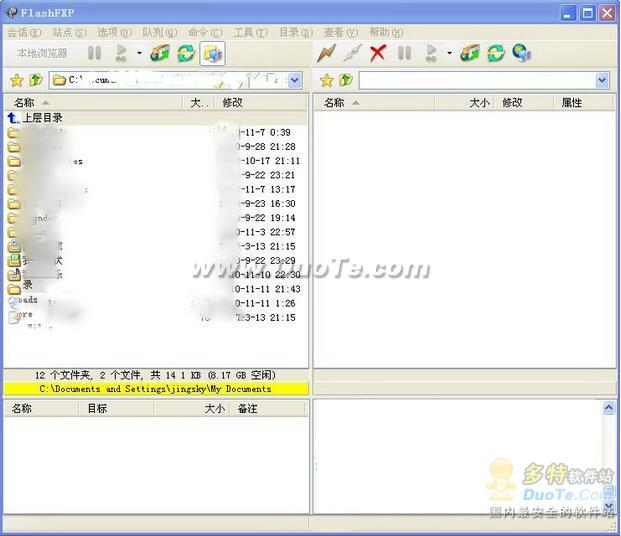Expand the play dropdown arrow in right toolbar
This screenshot has height=536, width=621.
tap(450, 53)
